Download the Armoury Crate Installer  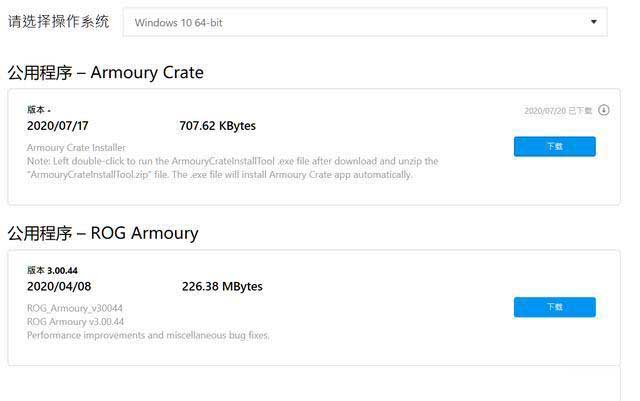tap(555, 147)
